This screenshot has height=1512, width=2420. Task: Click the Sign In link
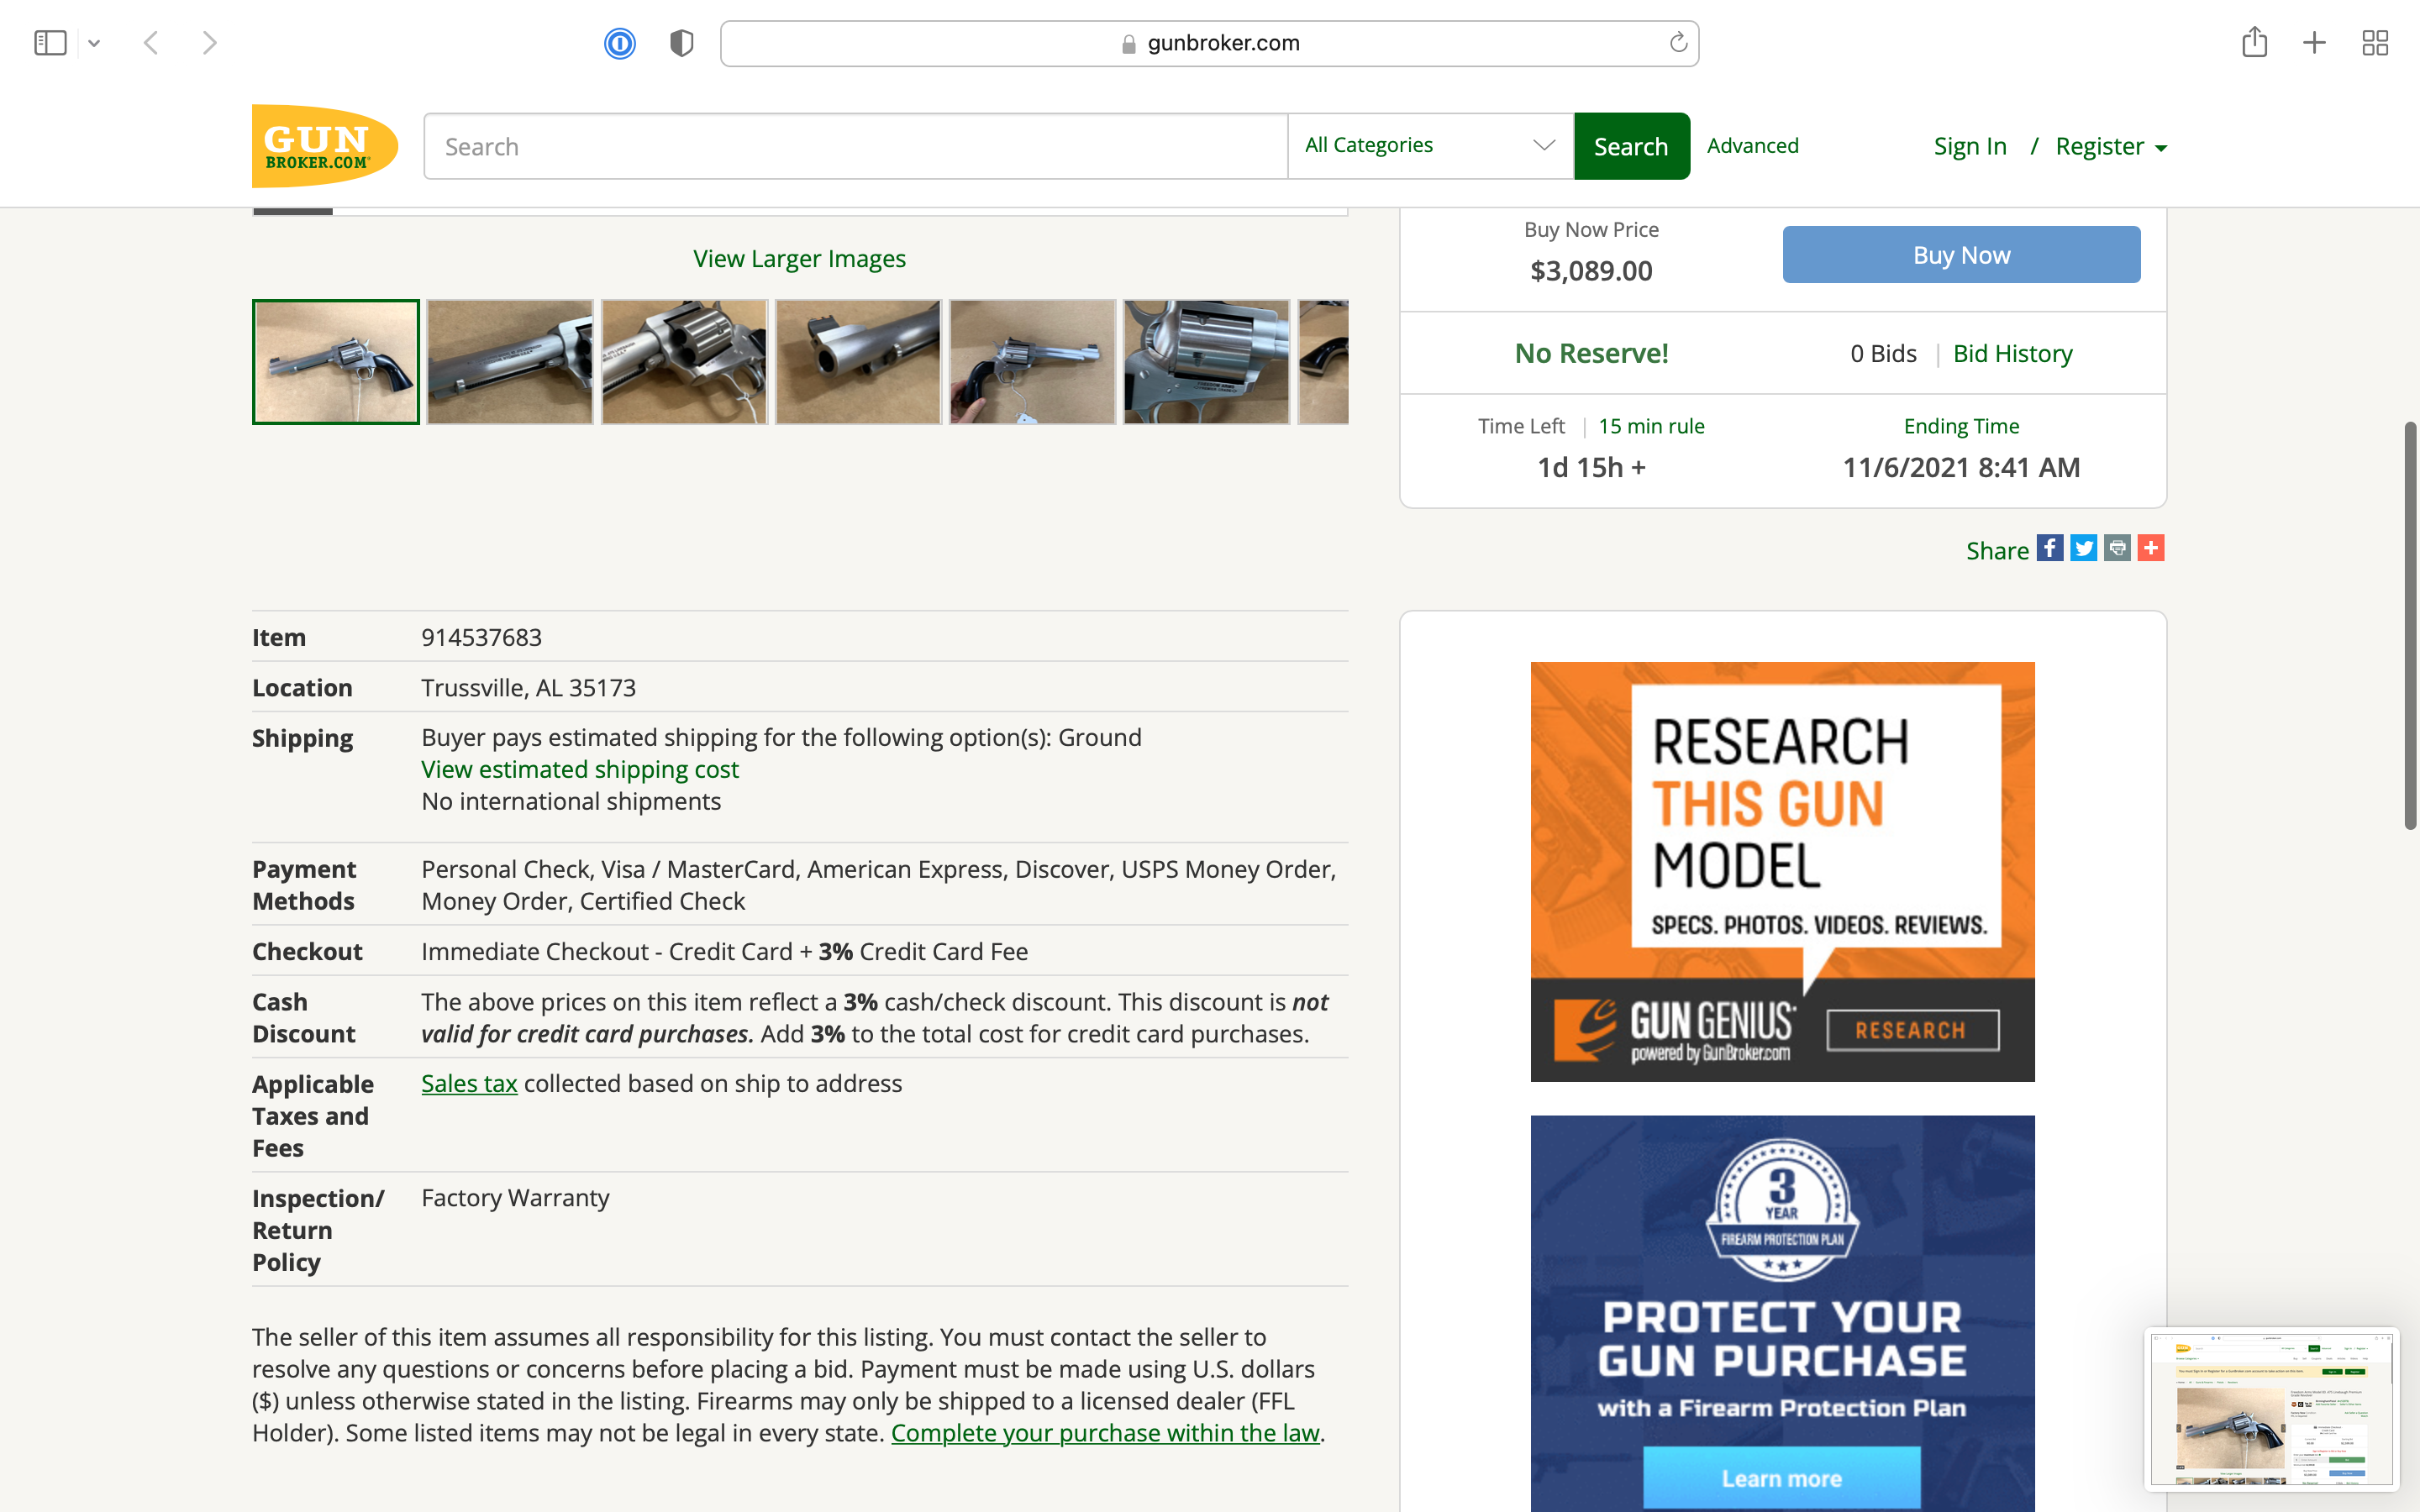coord(1969,146)
